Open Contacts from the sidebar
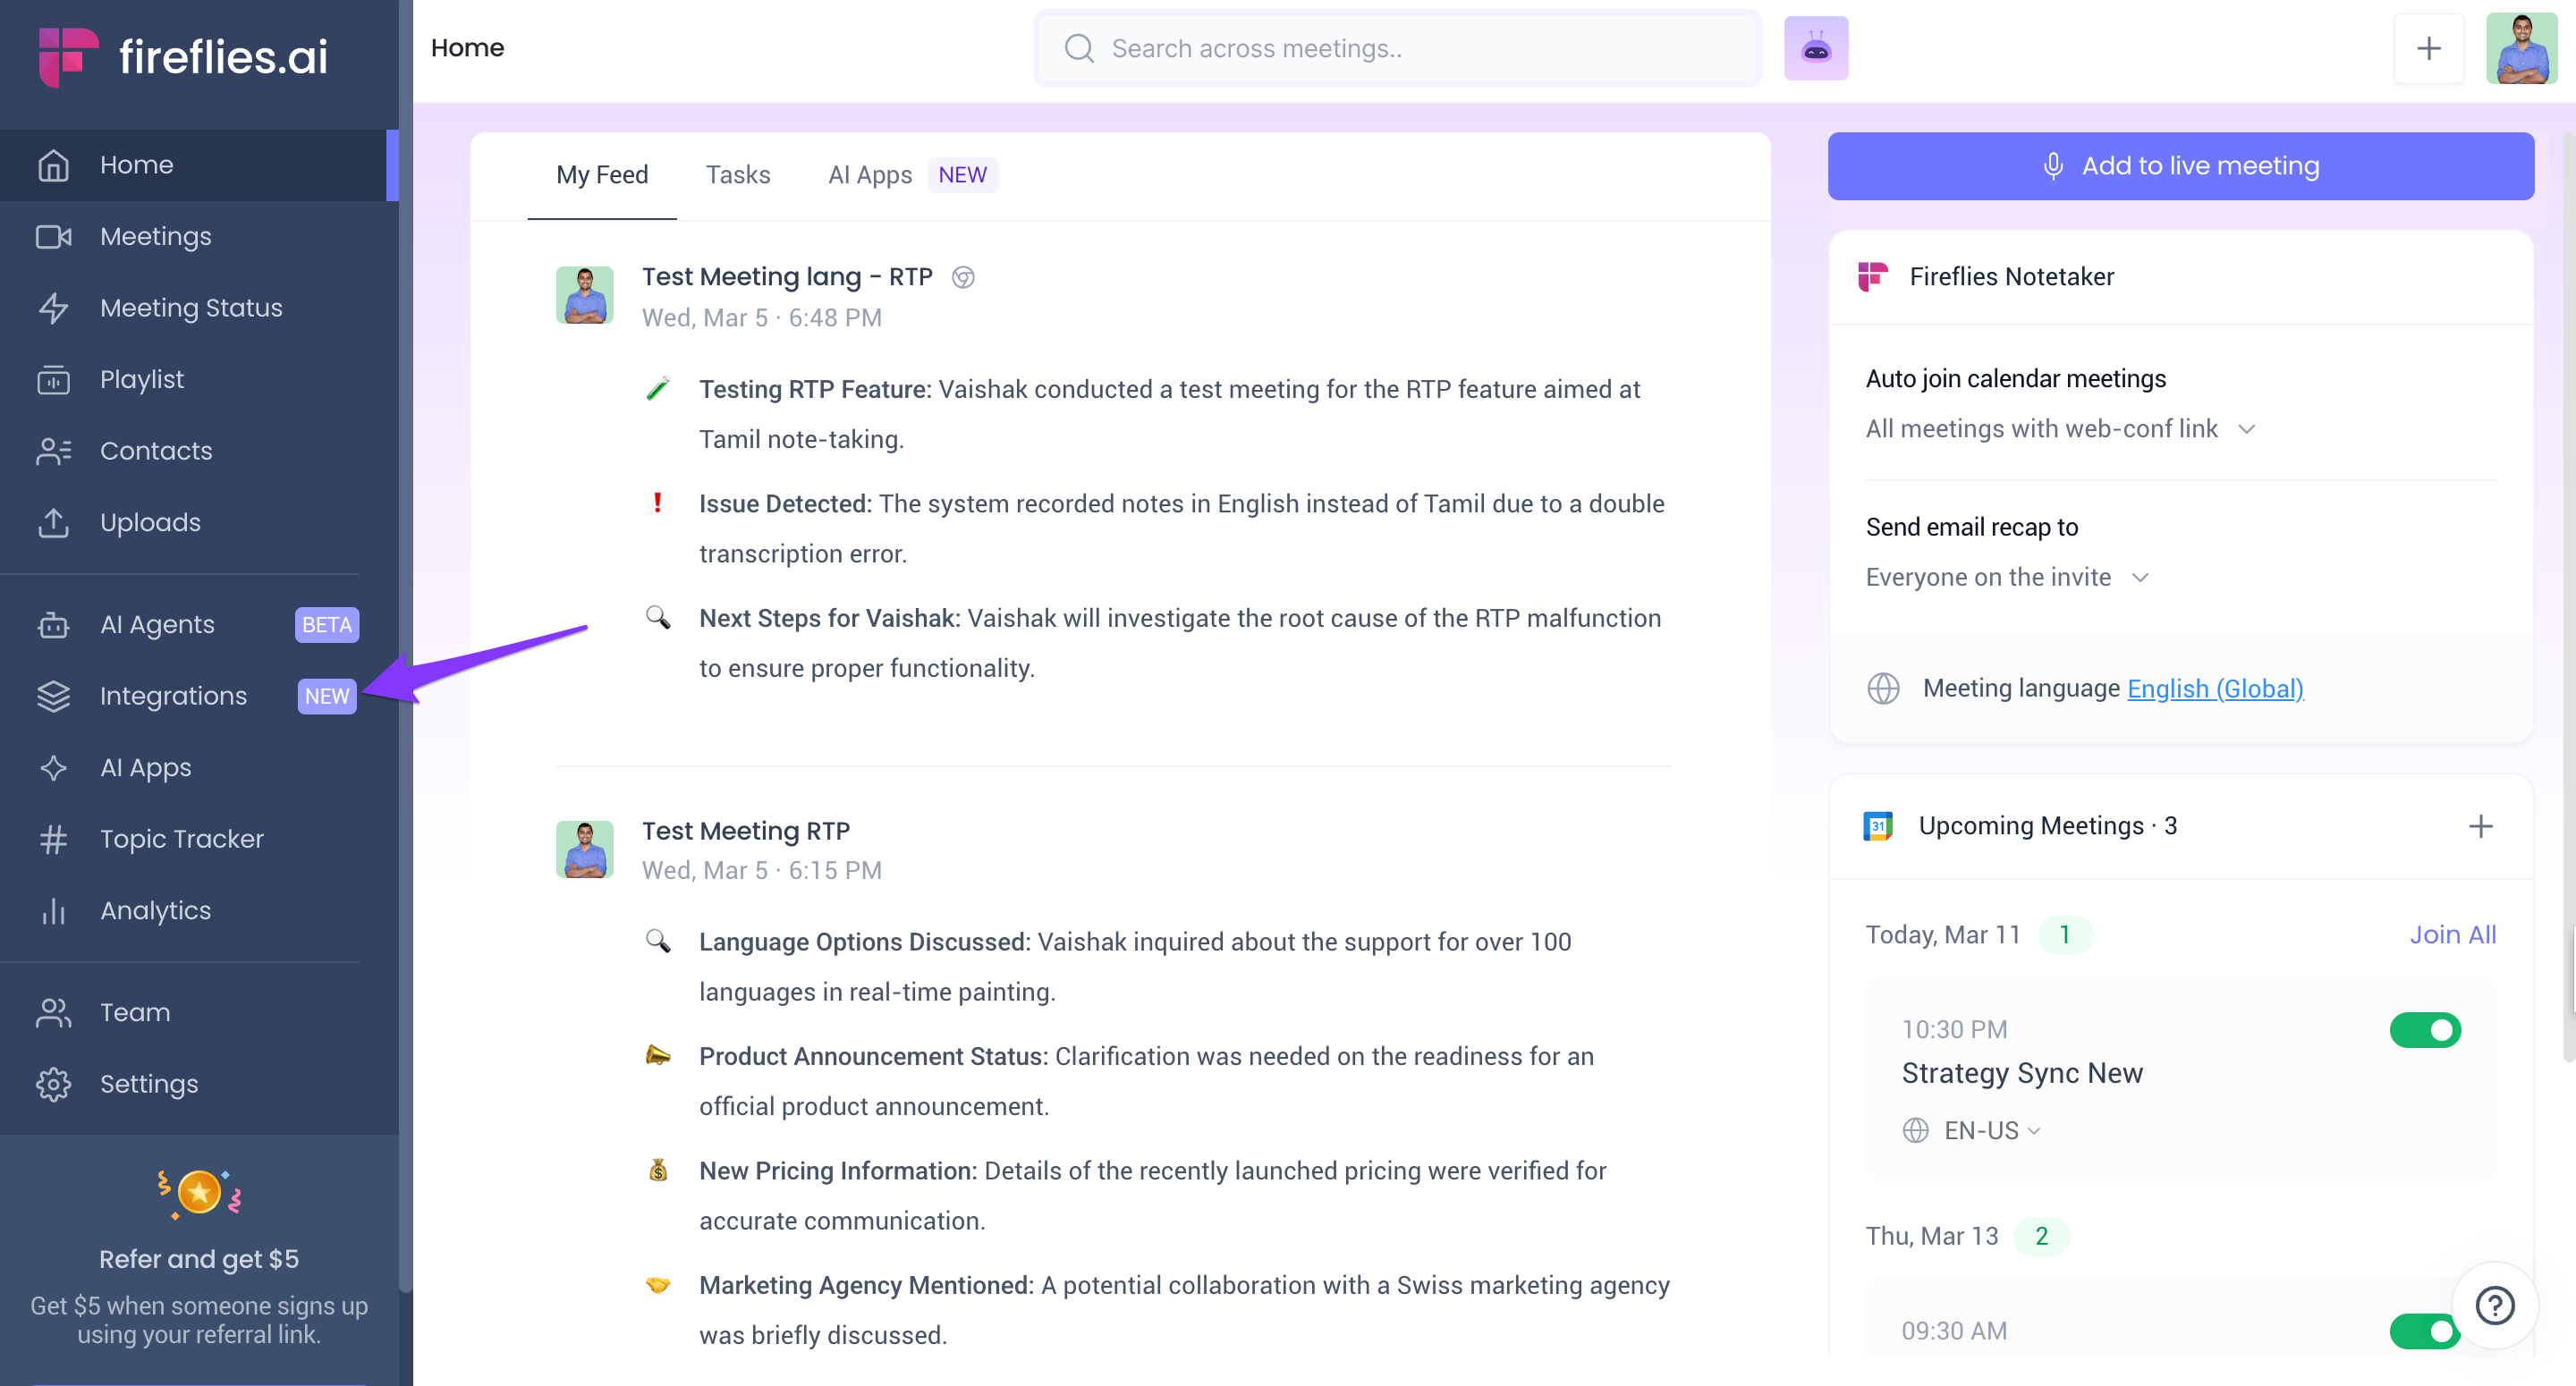The height and width of the screenshot is (1386, 2576). (156, 451)
